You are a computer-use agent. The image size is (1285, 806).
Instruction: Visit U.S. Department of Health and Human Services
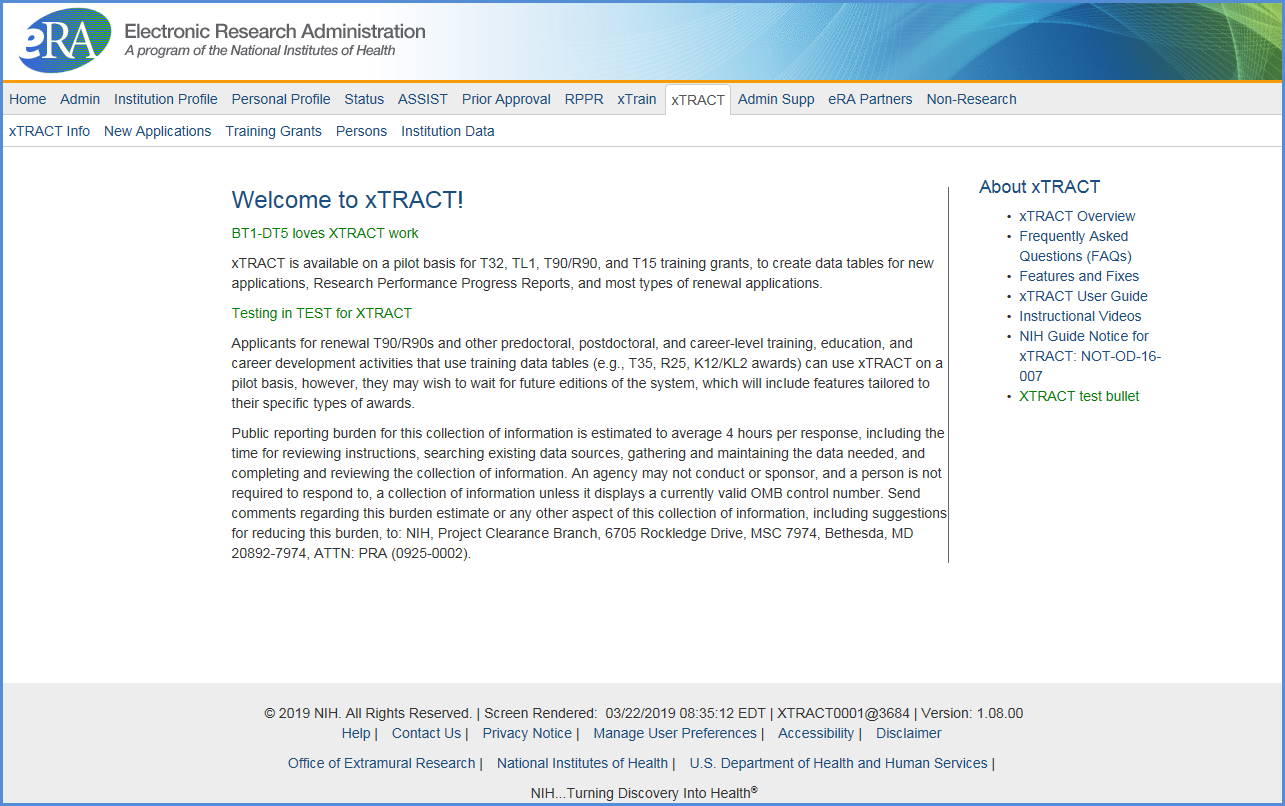838,763
